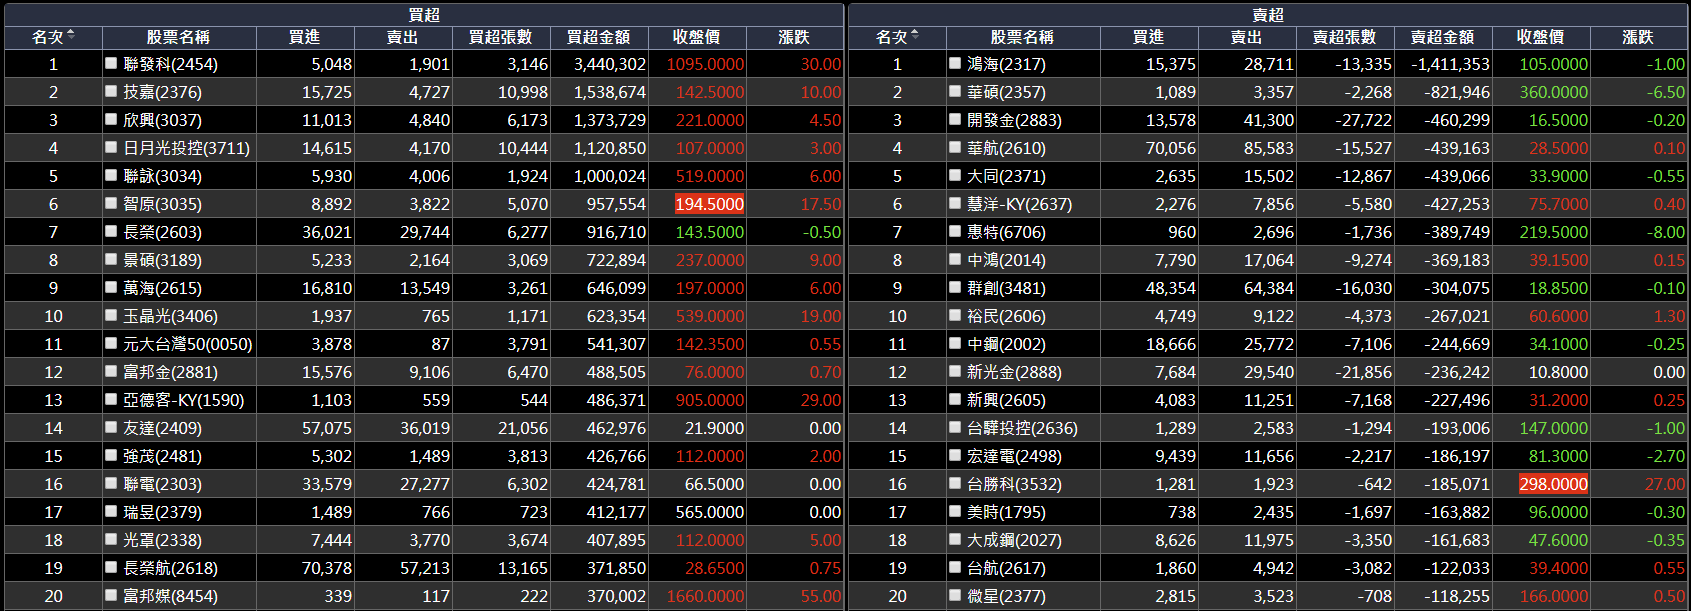This screenshot has height=611, width=1691.
Task: Click 買超金額 value 3,440,302
Action: (610, 64)
